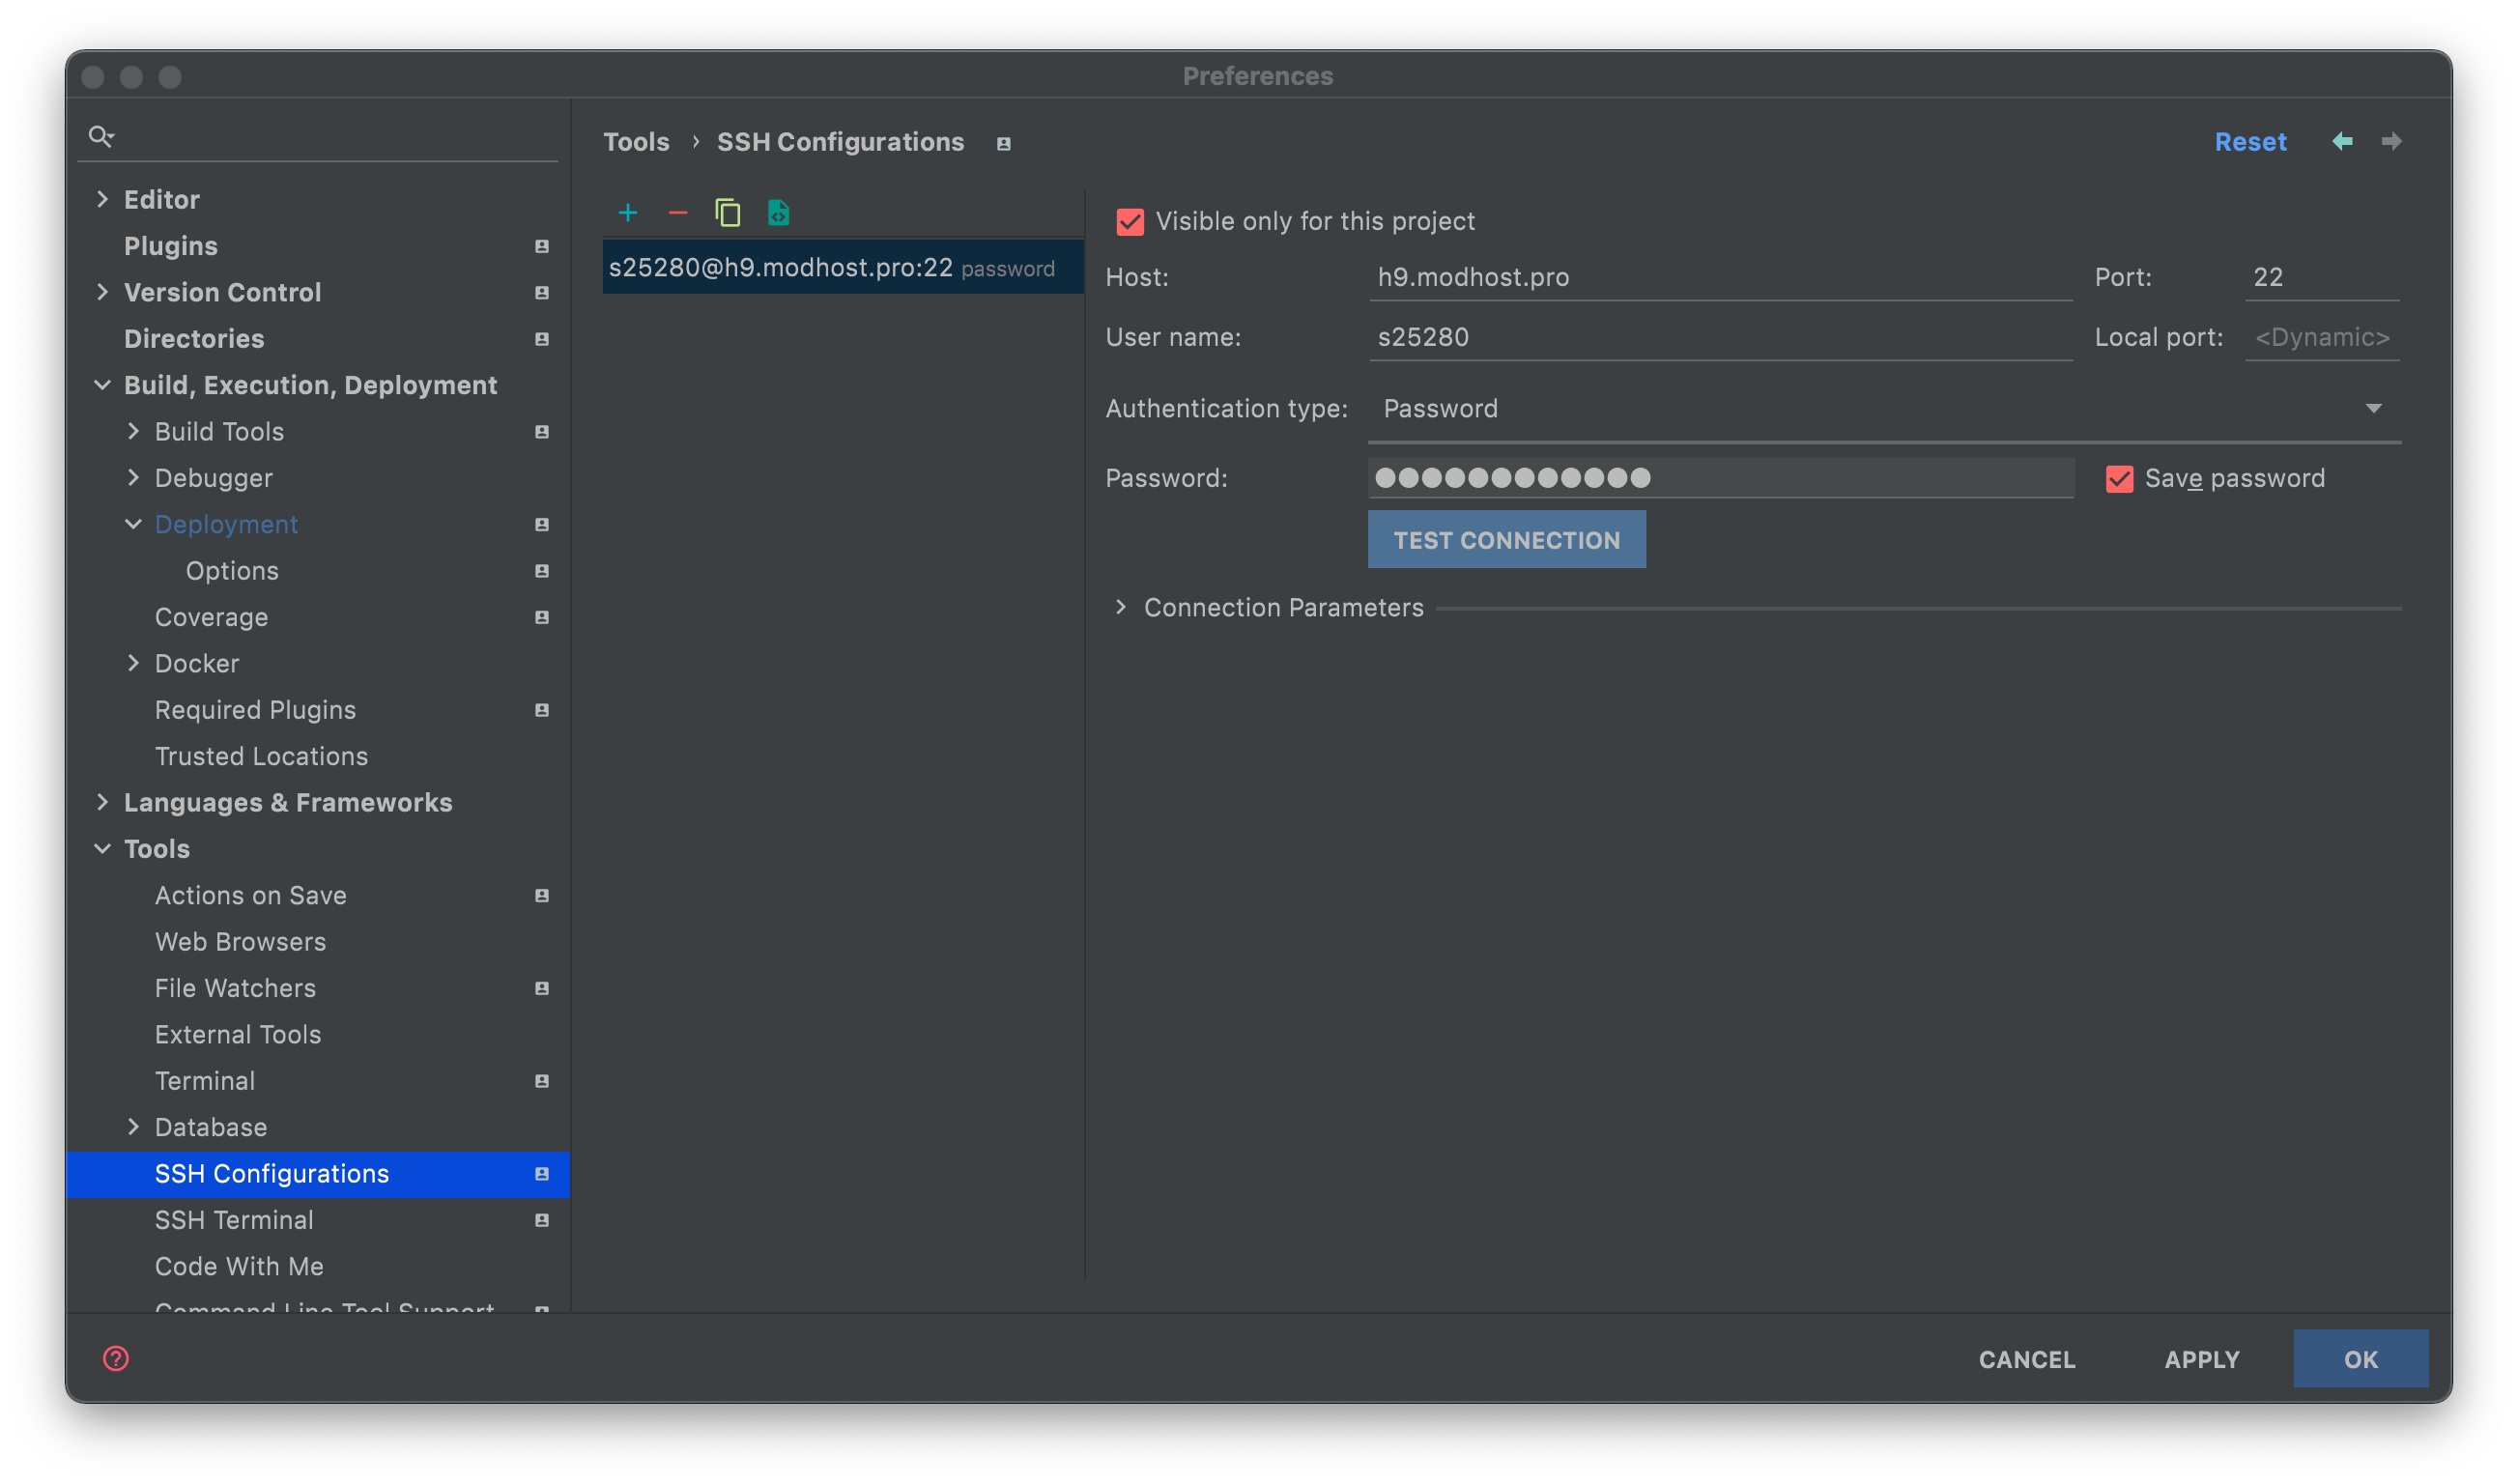The height and width of the screenshot is (1484, 2518).
Task: Click the Password input field
Action: (x=1722, y=477)
